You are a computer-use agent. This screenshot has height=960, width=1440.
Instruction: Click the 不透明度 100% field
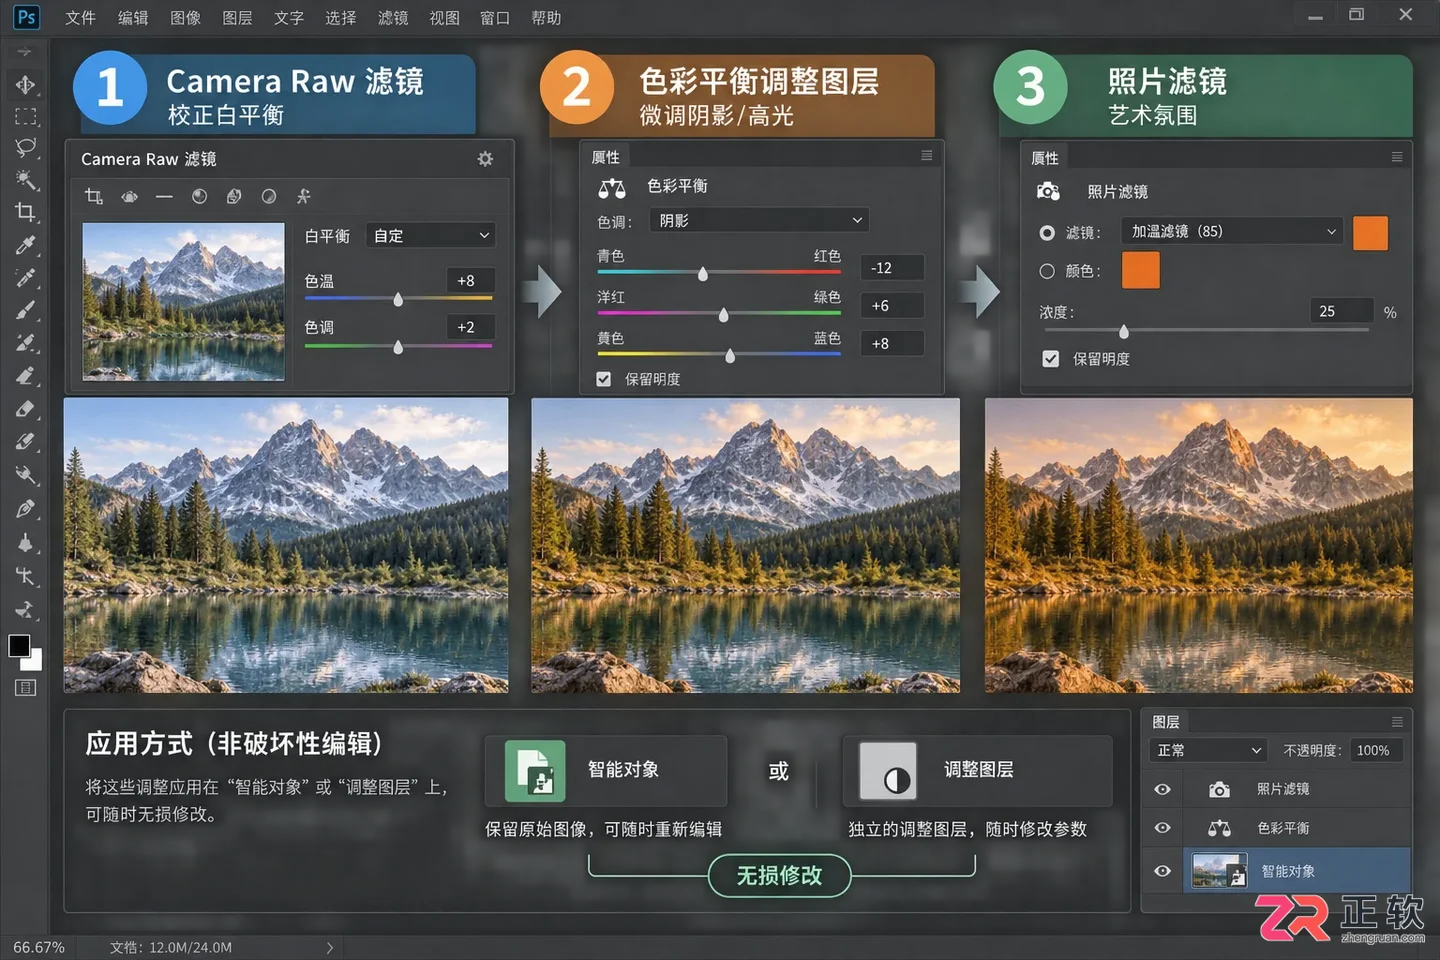(x=1377, y=750)
